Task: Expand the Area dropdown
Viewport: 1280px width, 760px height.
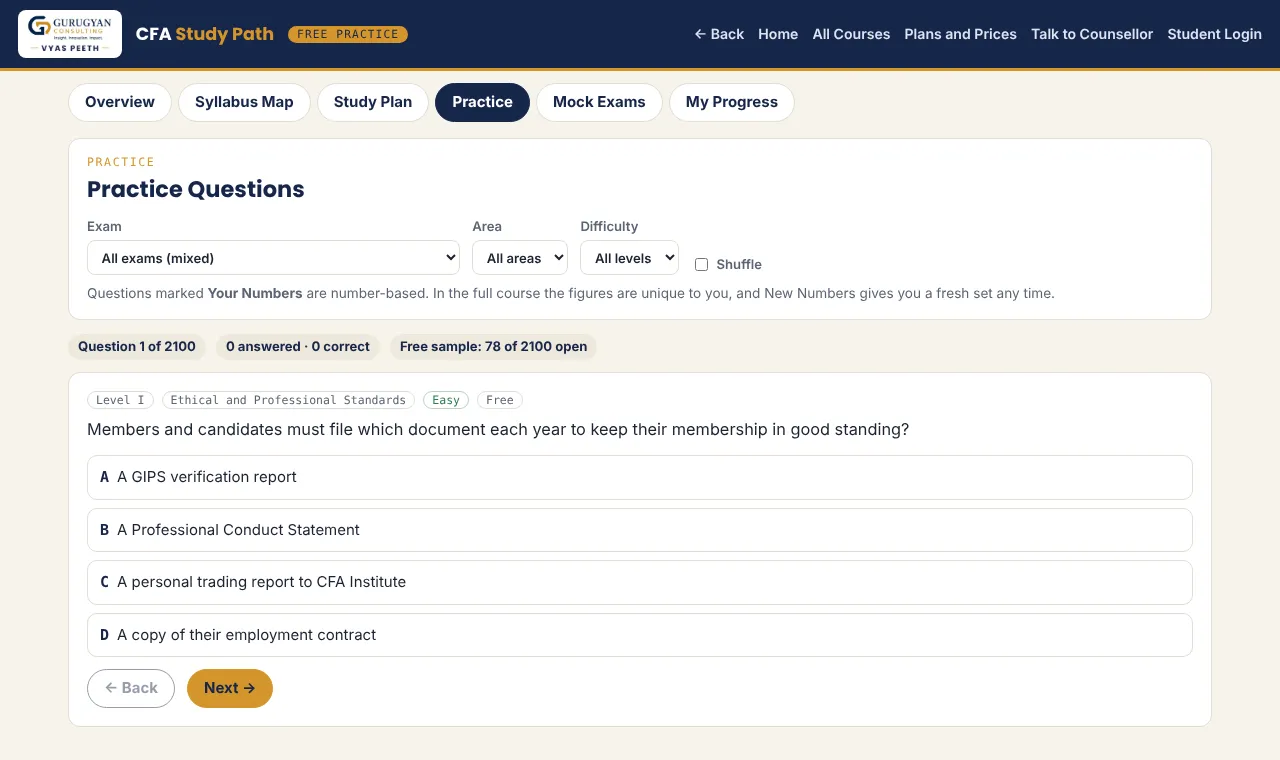Action: click(520, 258)
